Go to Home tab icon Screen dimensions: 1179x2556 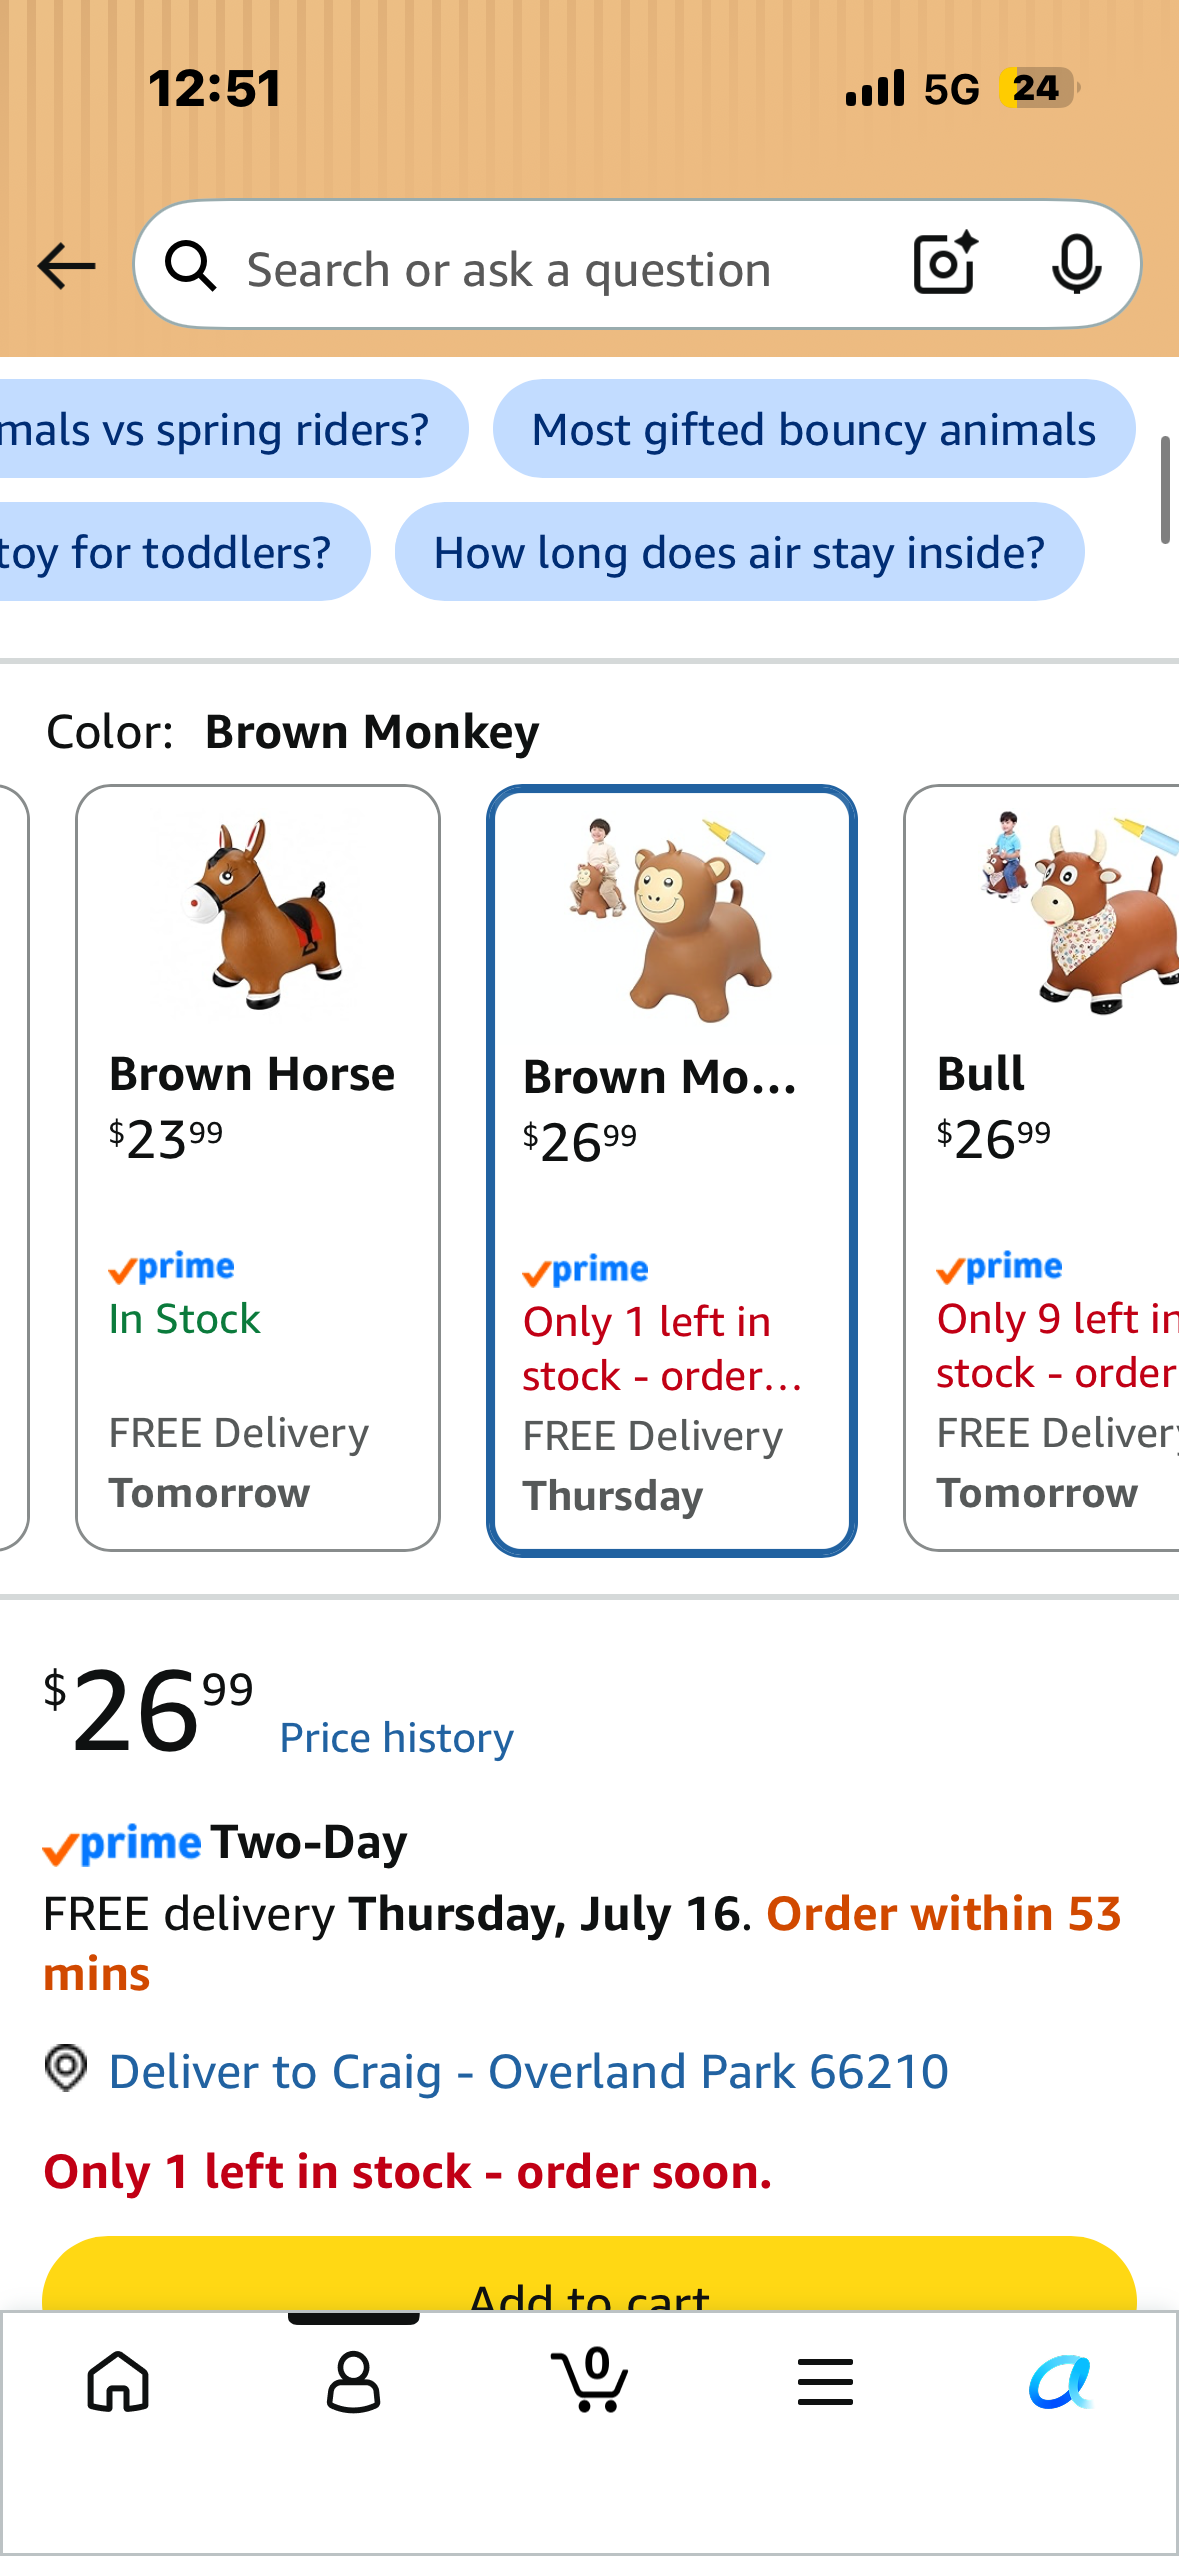point(118,2382)
